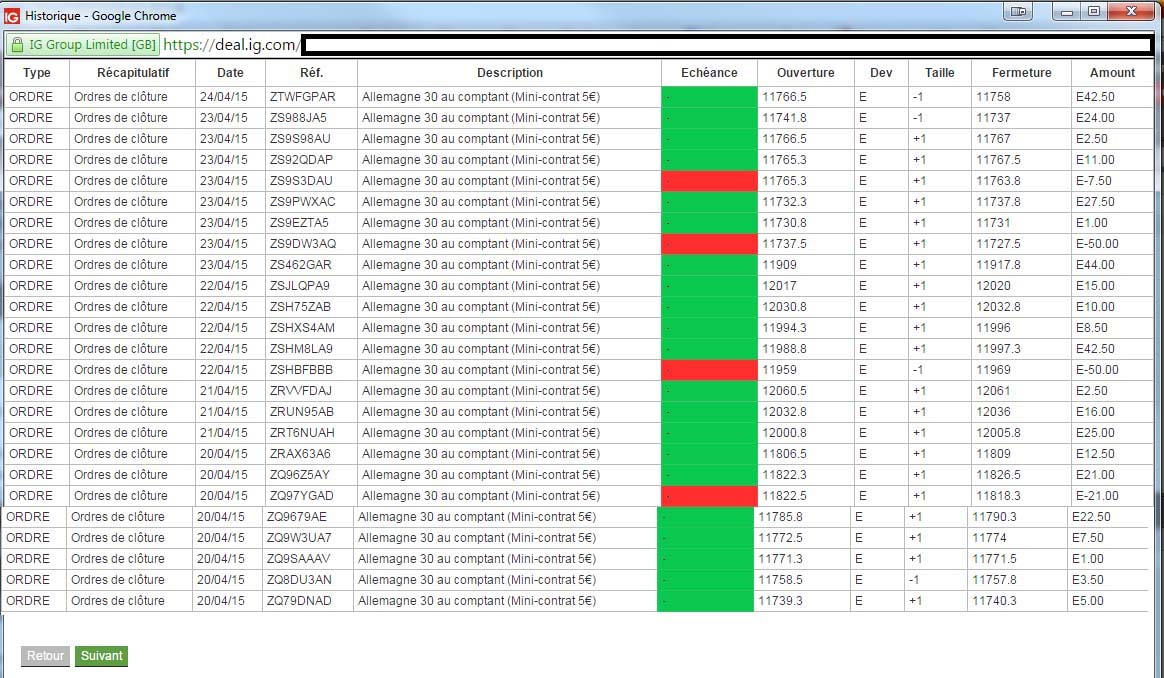Select reference ZQ96Z5AY

point(299,475)
